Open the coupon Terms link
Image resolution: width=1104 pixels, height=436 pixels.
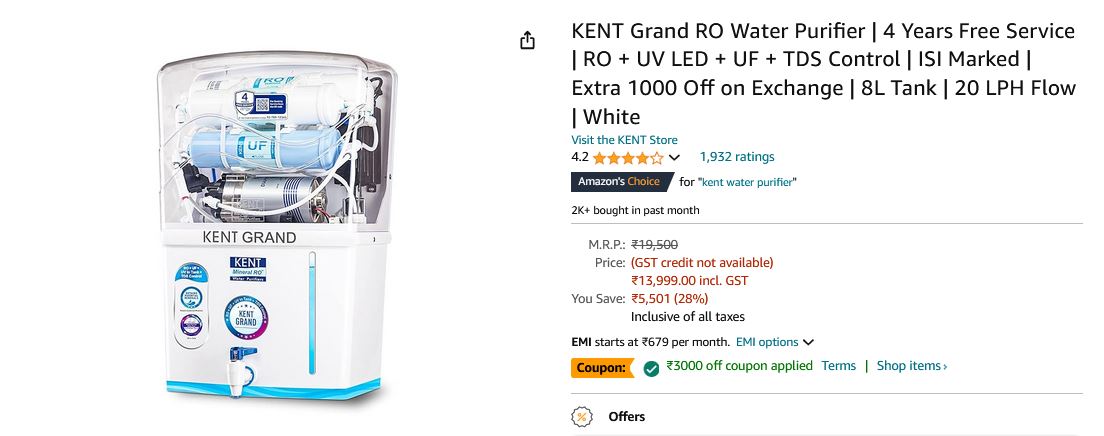(x=838, y=366)
